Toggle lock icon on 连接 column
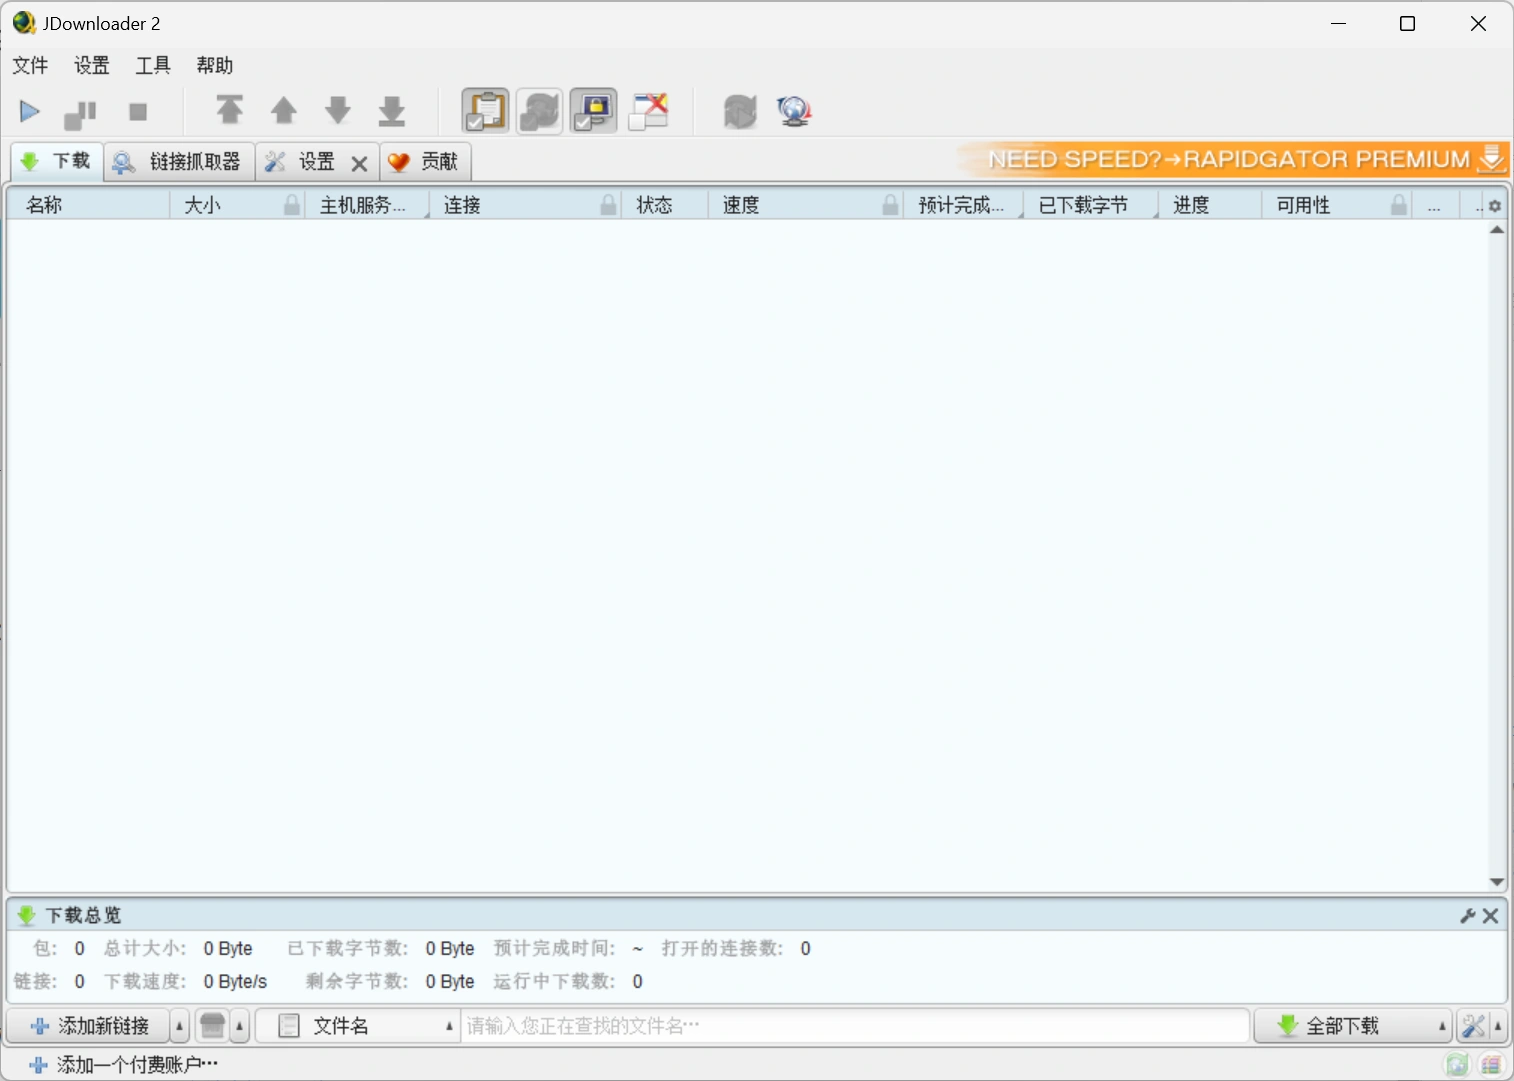 [608, 205]
